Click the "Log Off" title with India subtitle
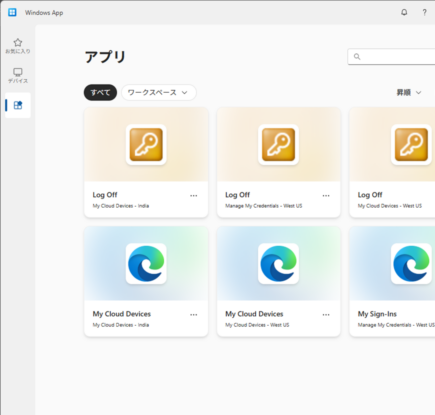Screen dimensions: 435x415 (105, 195)
